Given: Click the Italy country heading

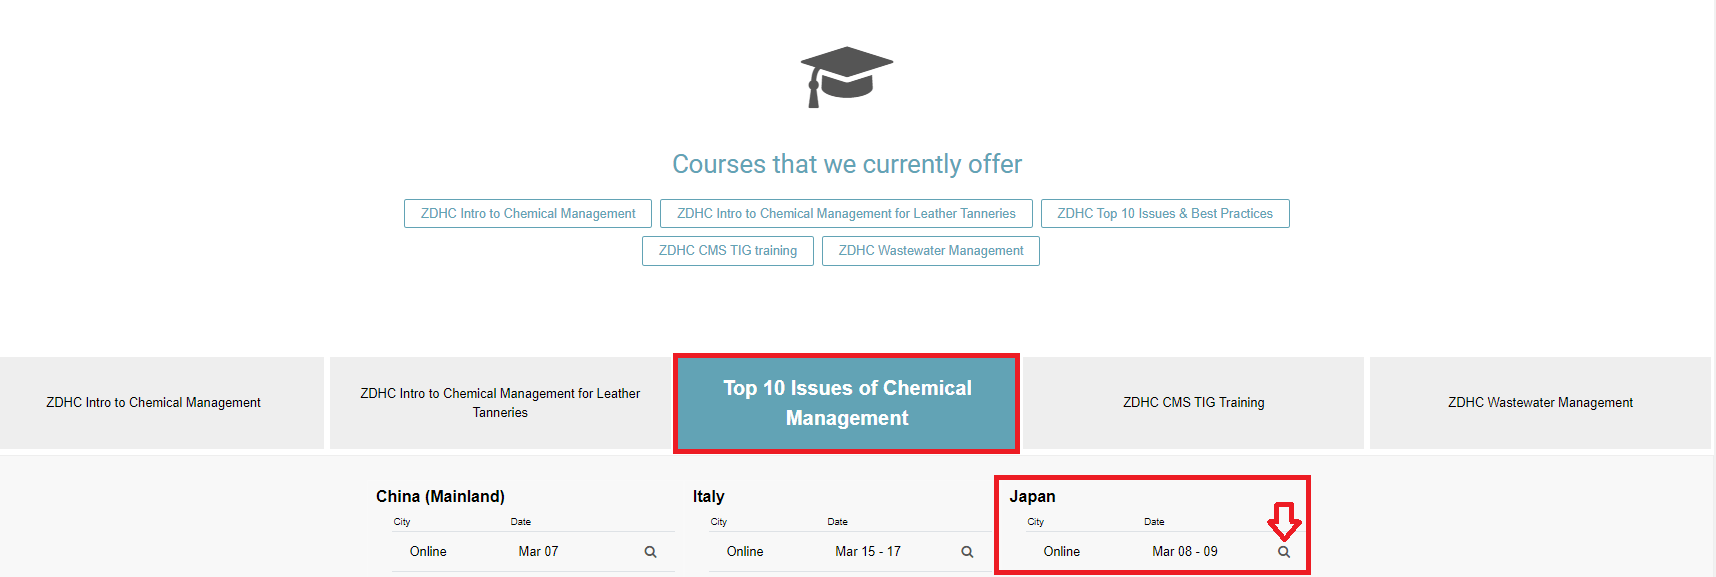Looking at the screenshot, I should (x=709, y=497).
